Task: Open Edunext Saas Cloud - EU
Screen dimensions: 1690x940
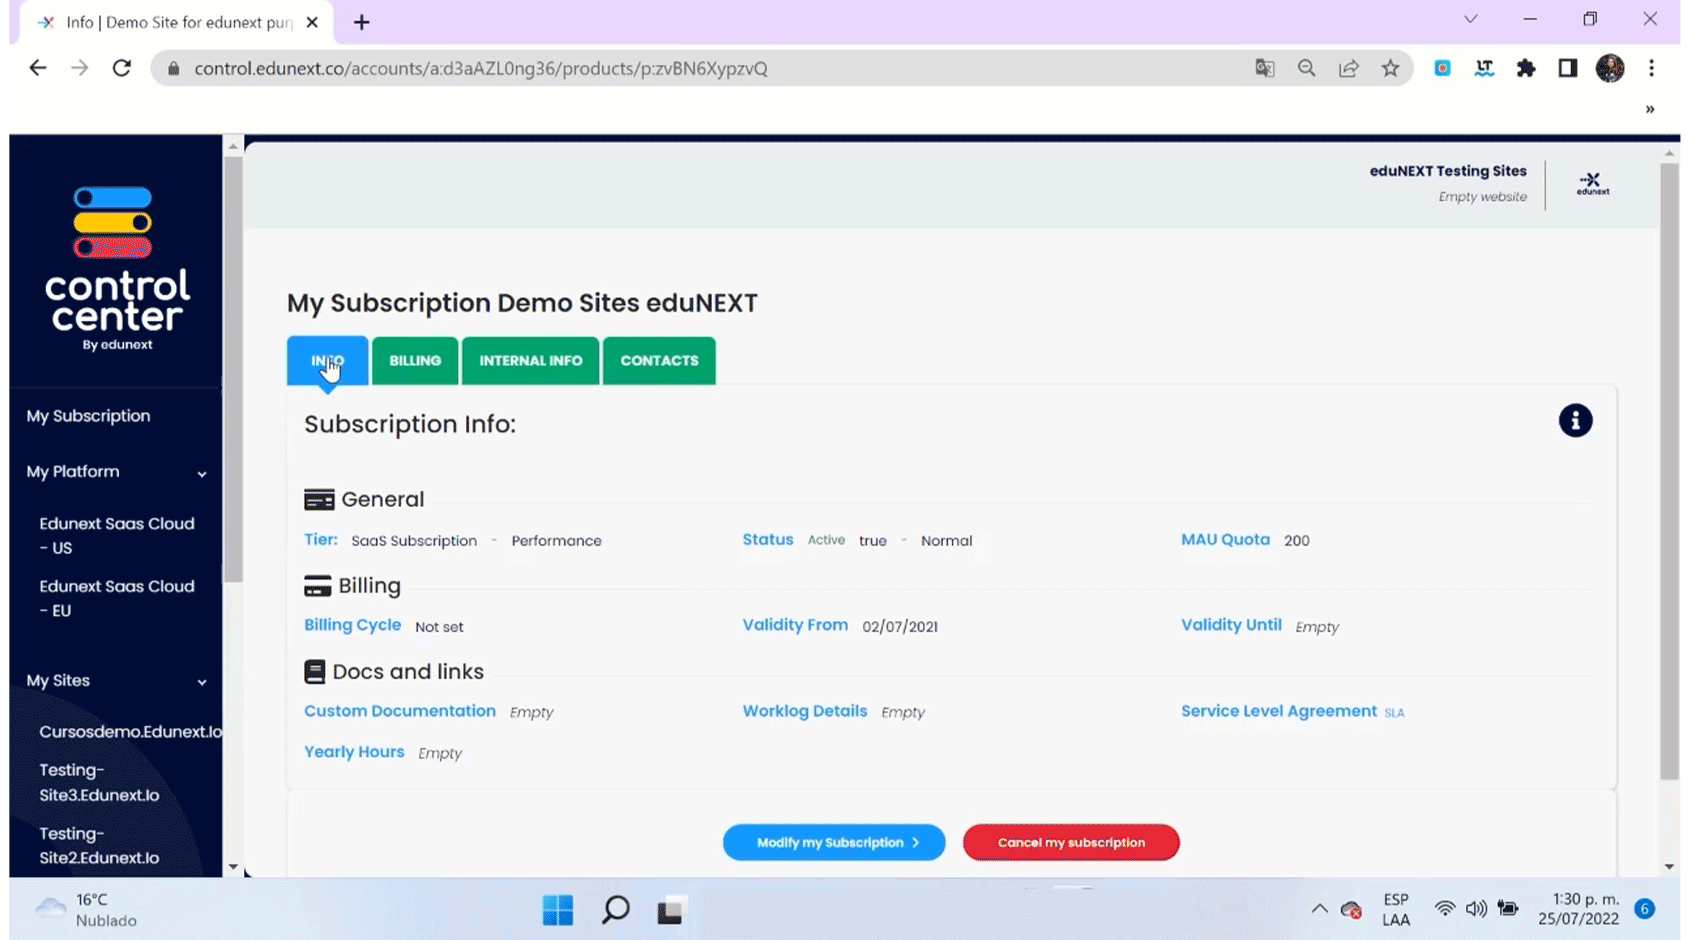Action: (117, 598)
